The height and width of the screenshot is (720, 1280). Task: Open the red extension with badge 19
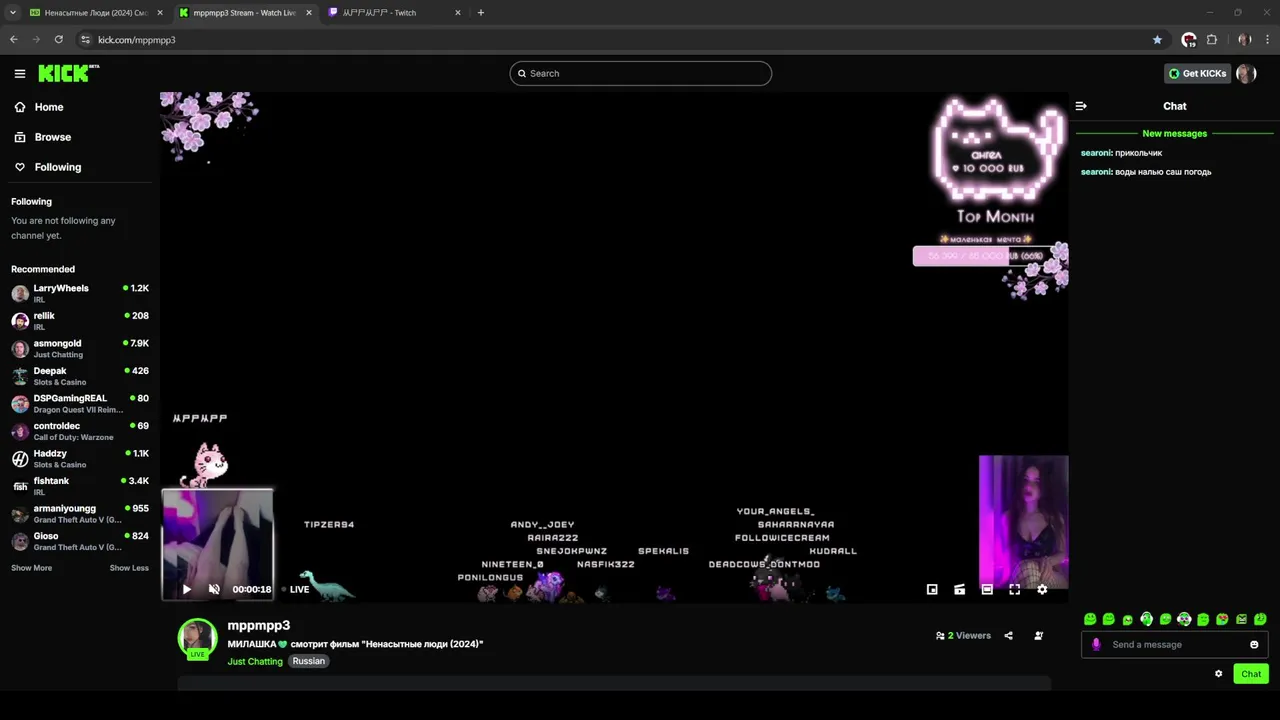pos(1189,40)
